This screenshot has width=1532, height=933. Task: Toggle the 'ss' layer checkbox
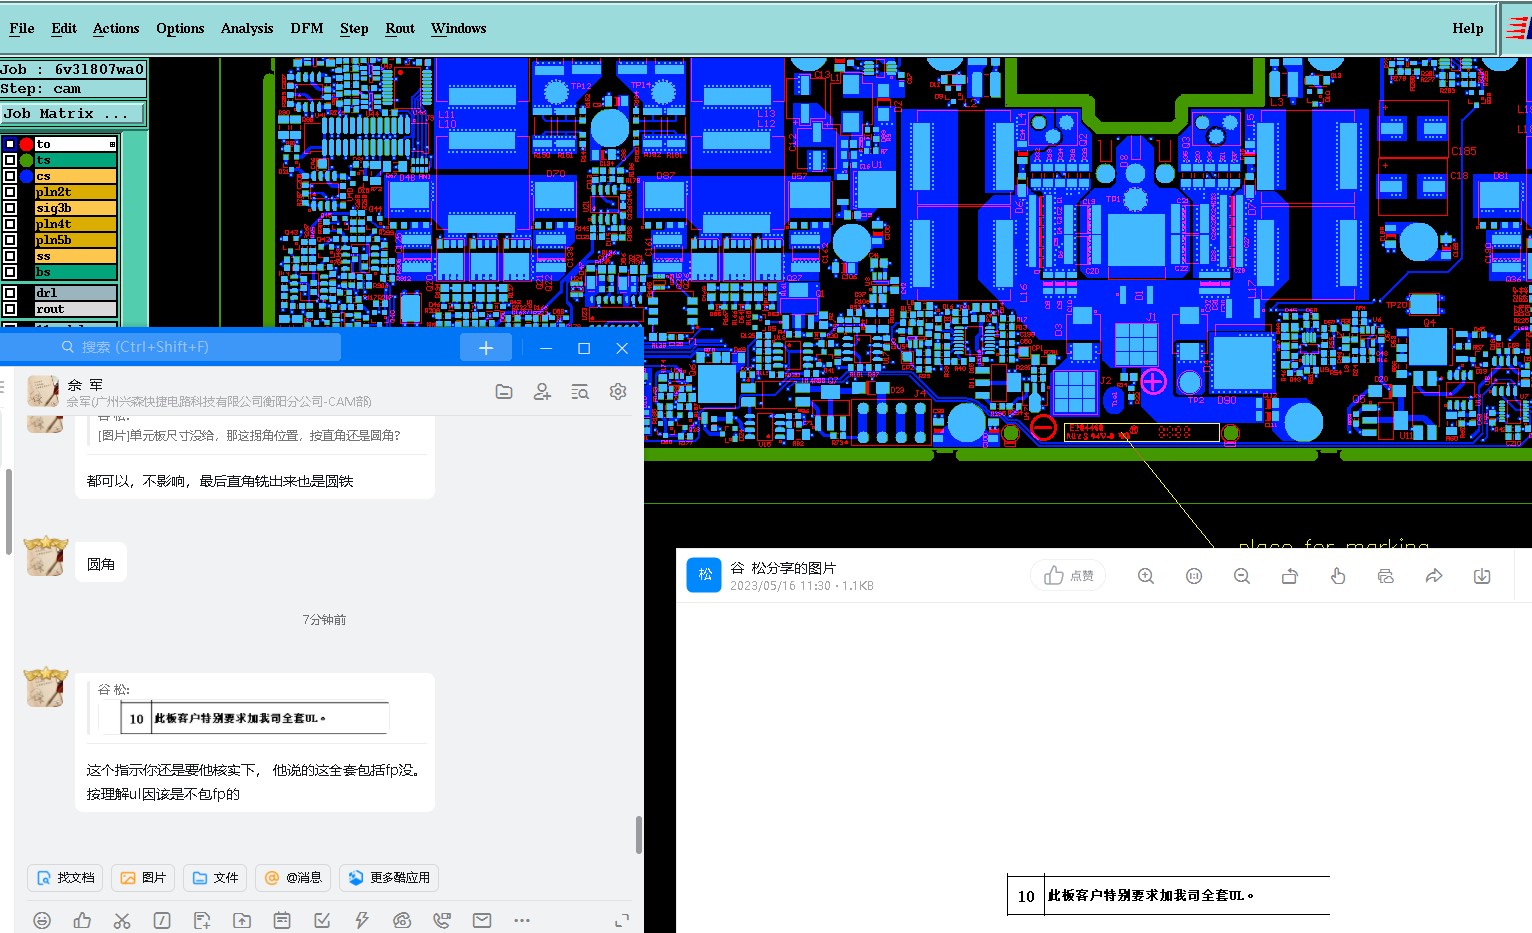pyautogui.click(x=10, y=256)
